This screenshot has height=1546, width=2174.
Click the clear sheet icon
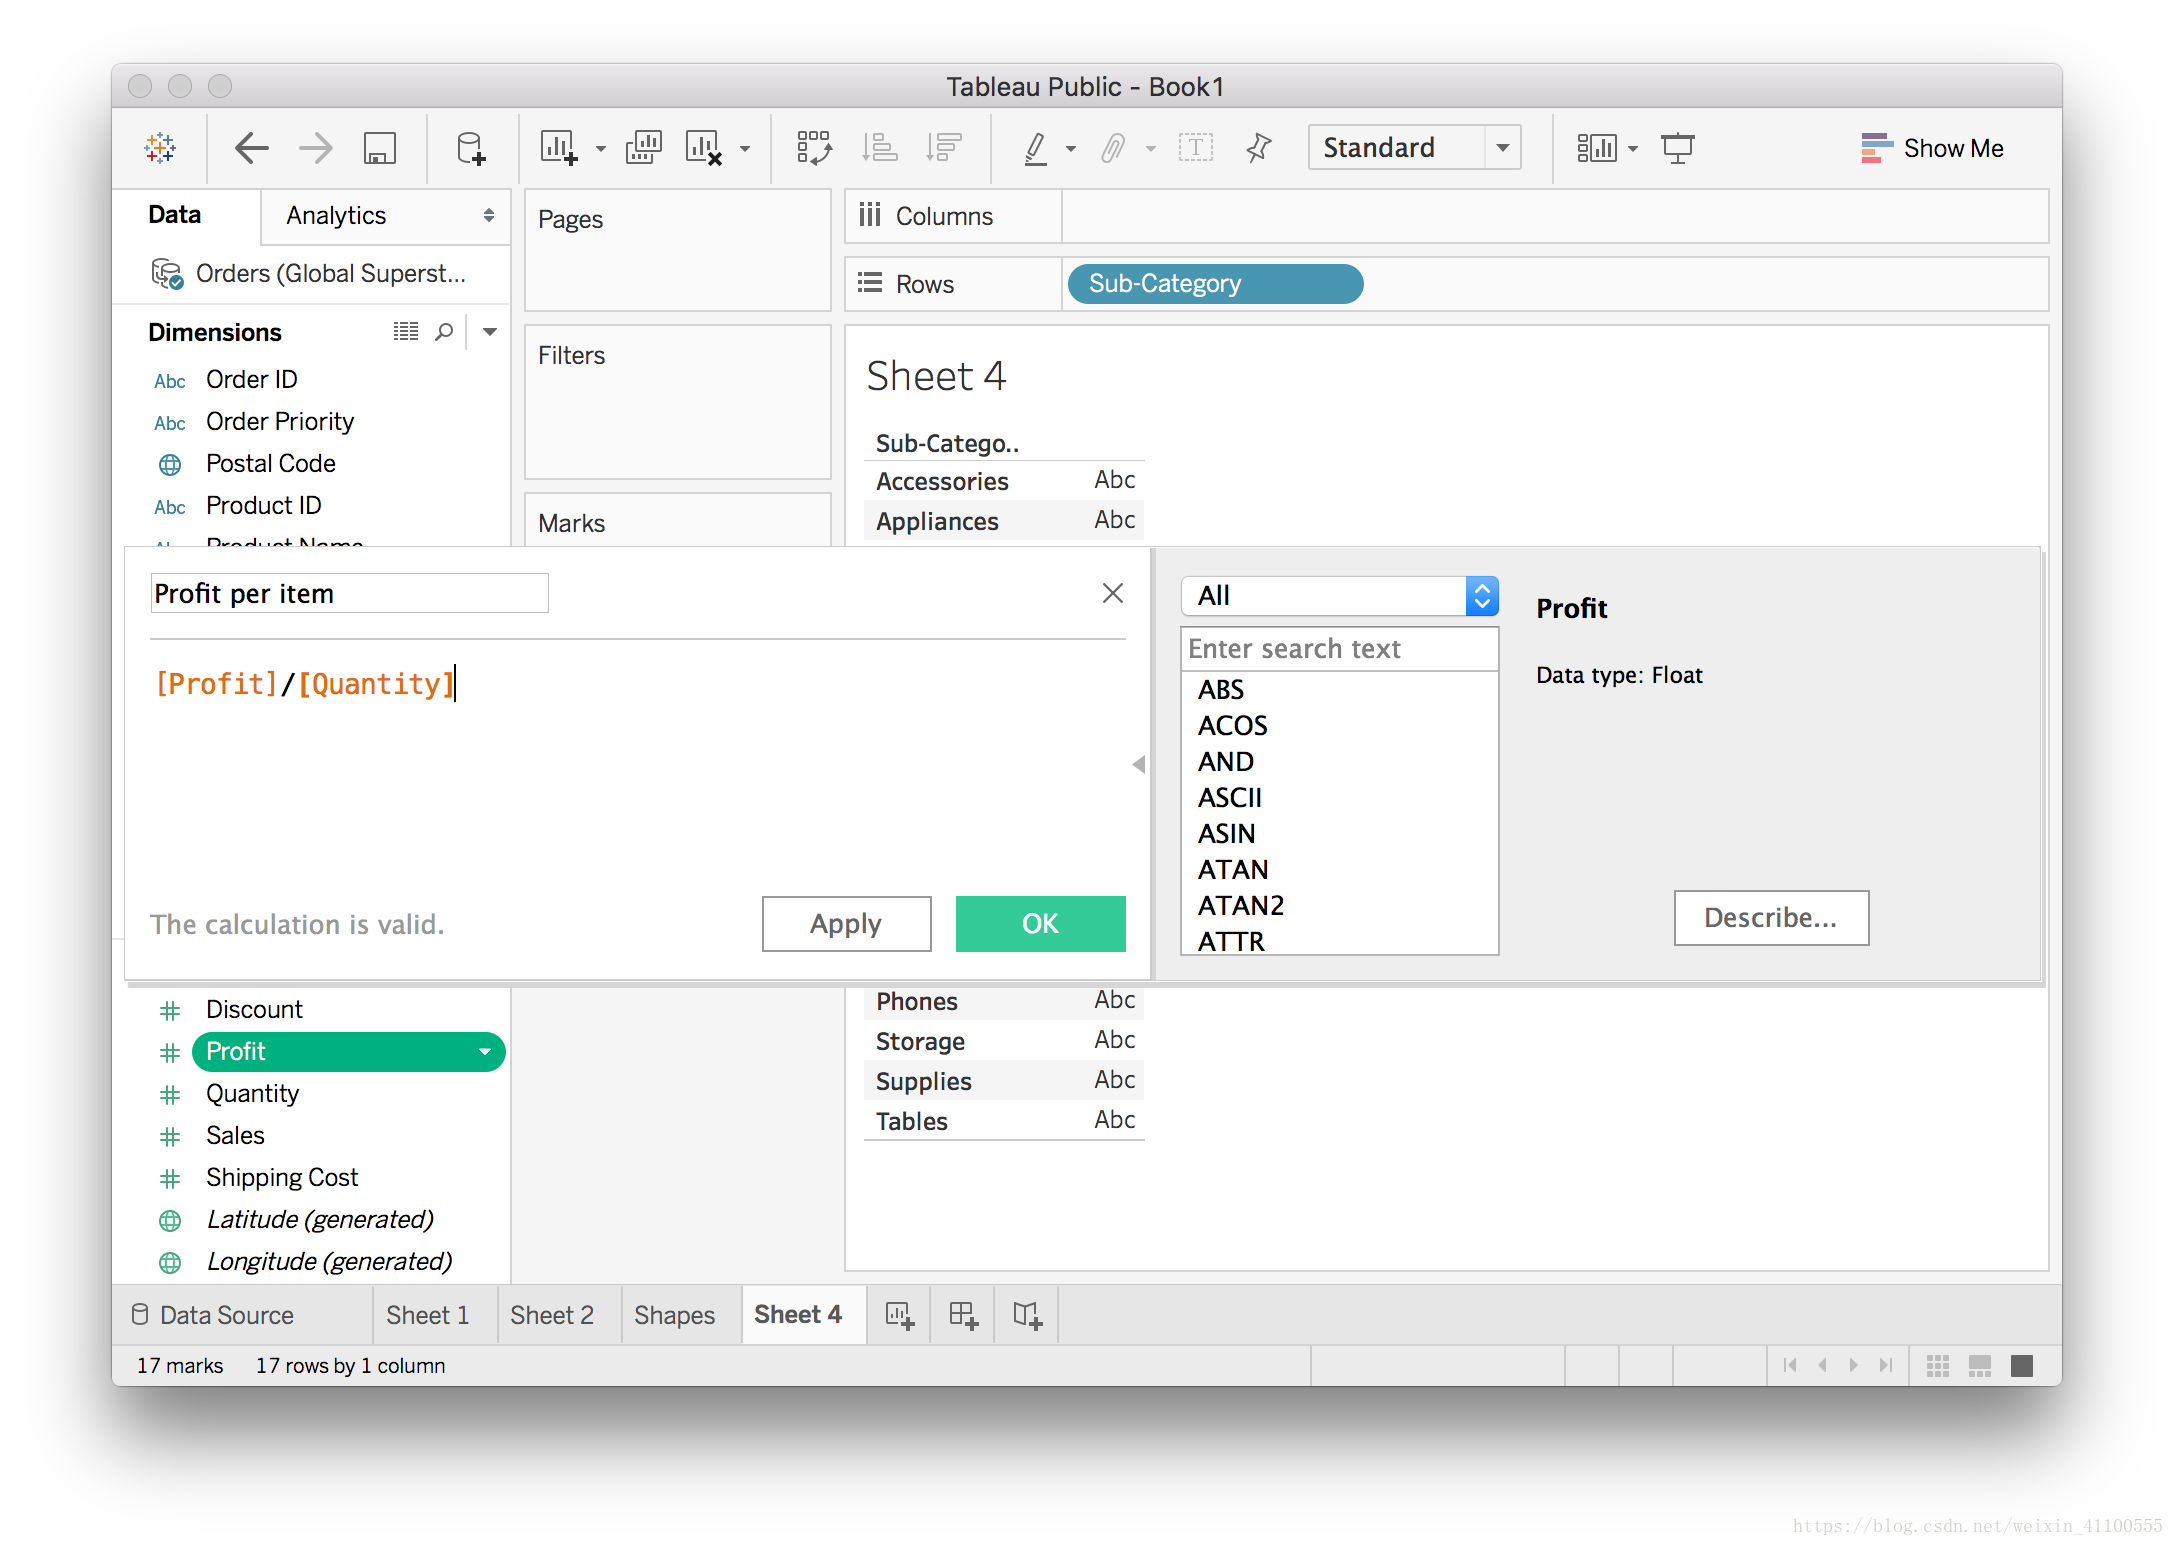704,148
